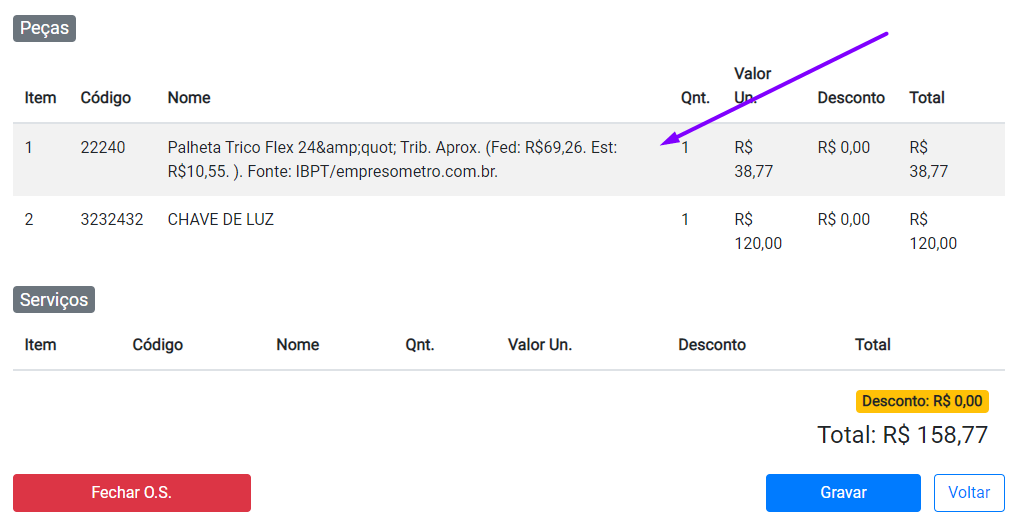The image size is (1018, 524).
Task: Click Nome column header in Peças table
Action: [x=189, y=98]
